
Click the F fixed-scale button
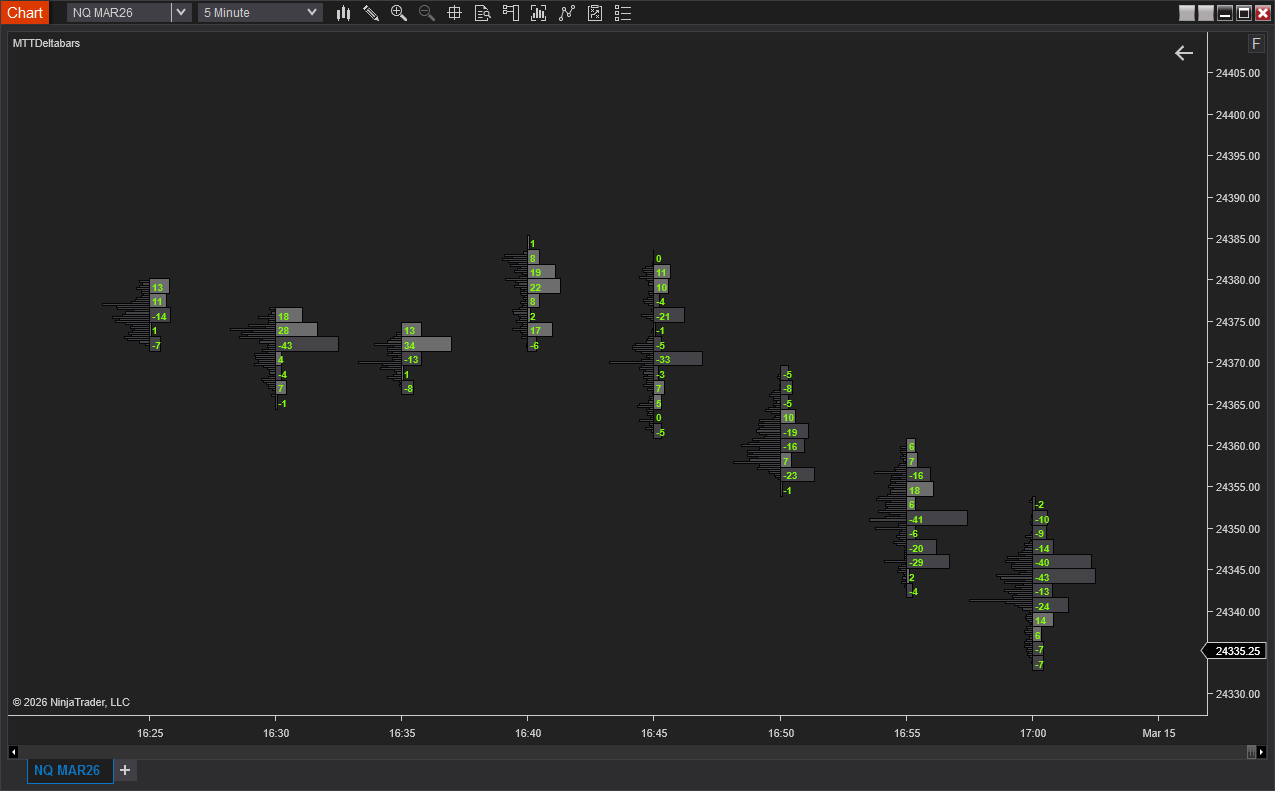coord(1256,44)
